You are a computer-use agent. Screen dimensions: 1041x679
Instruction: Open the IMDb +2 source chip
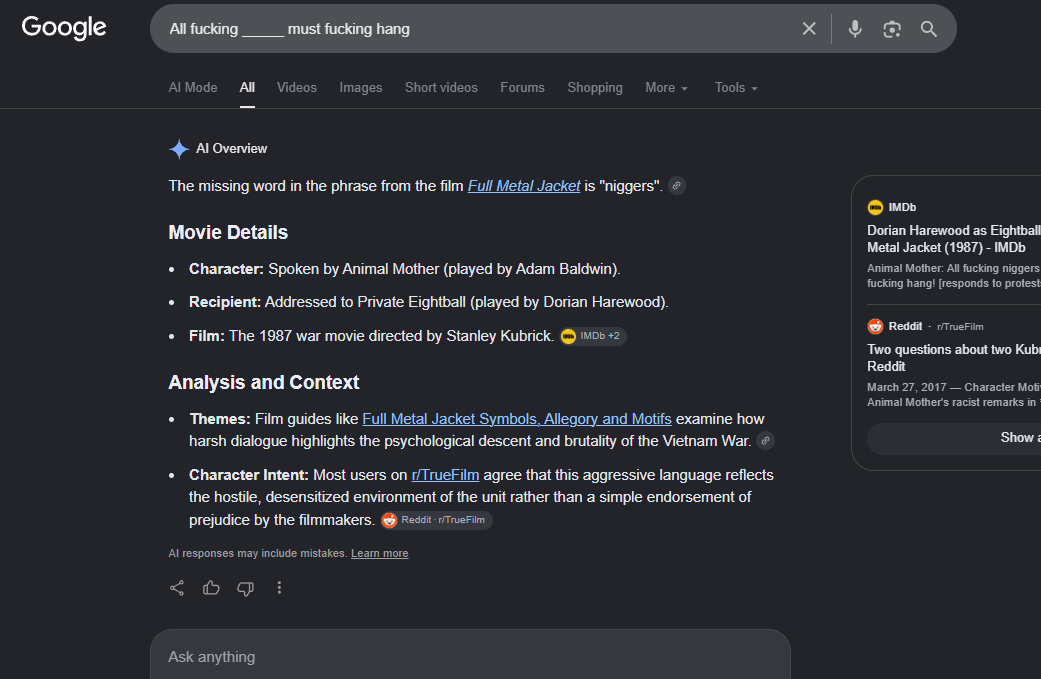click(x=592, y=336)
